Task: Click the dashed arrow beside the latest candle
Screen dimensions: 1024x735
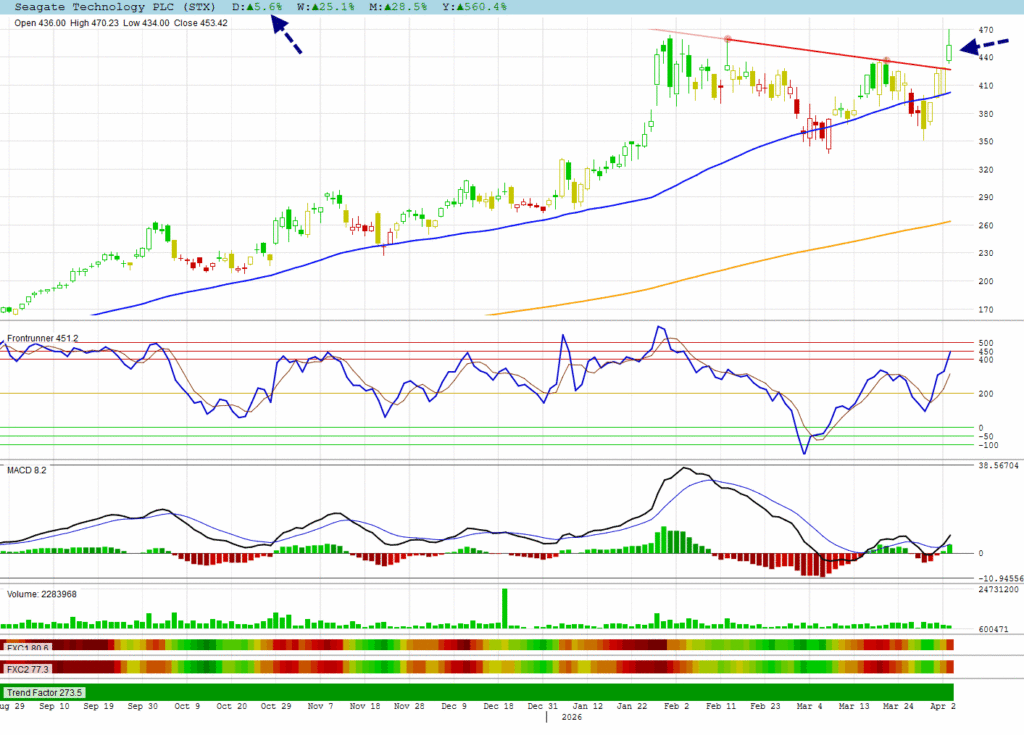Action: (983, 46)
